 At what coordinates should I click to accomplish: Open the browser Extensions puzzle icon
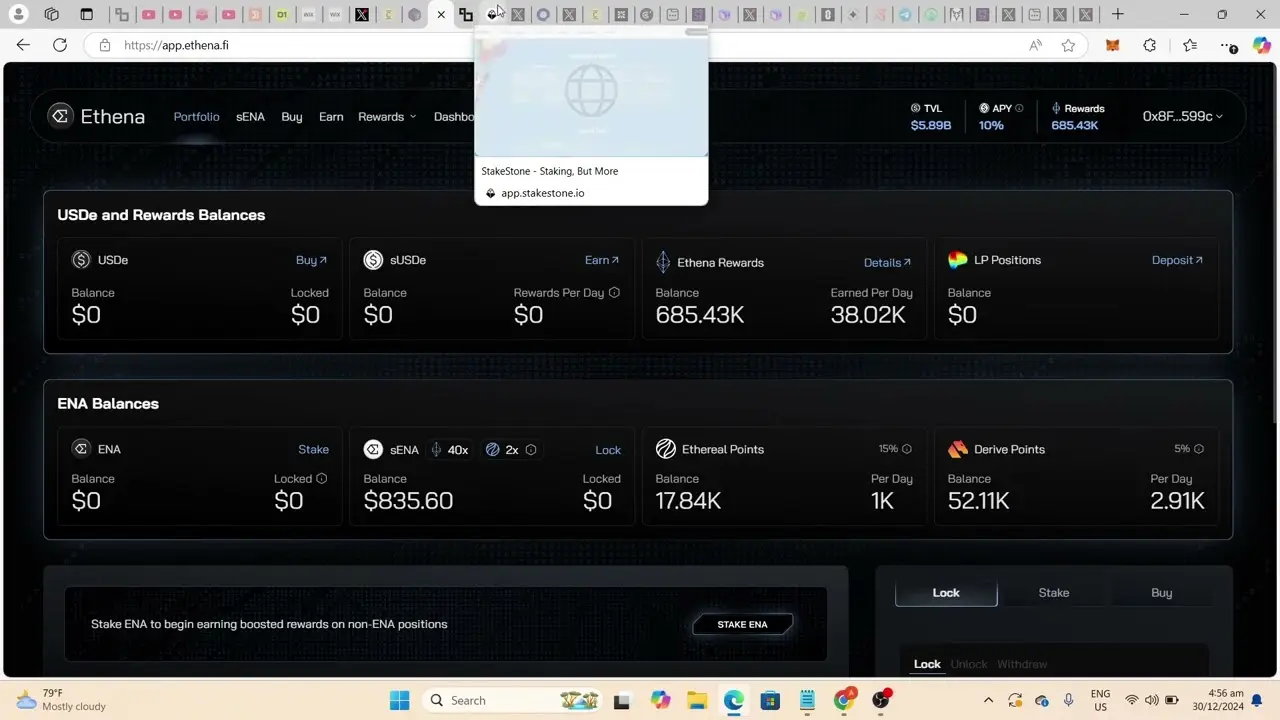(x=1149, y=45)
